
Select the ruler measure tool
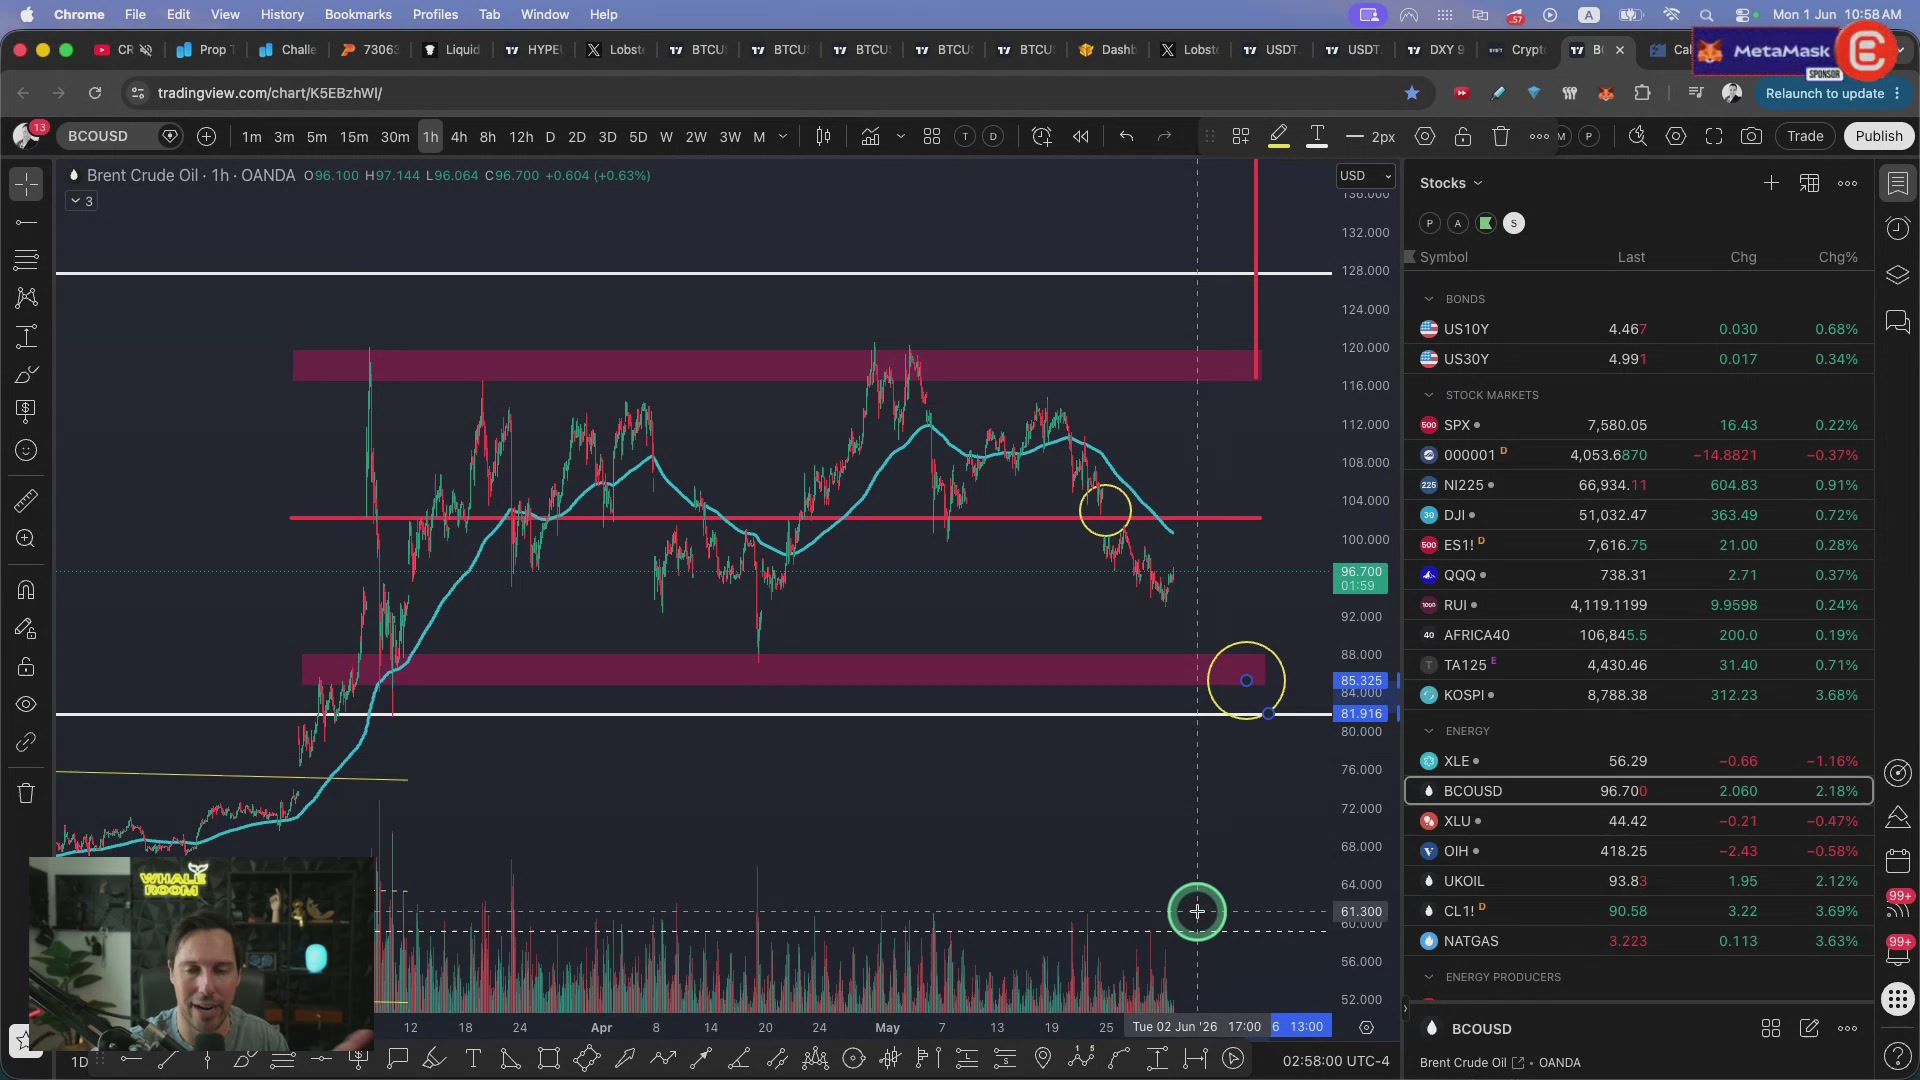26,500
